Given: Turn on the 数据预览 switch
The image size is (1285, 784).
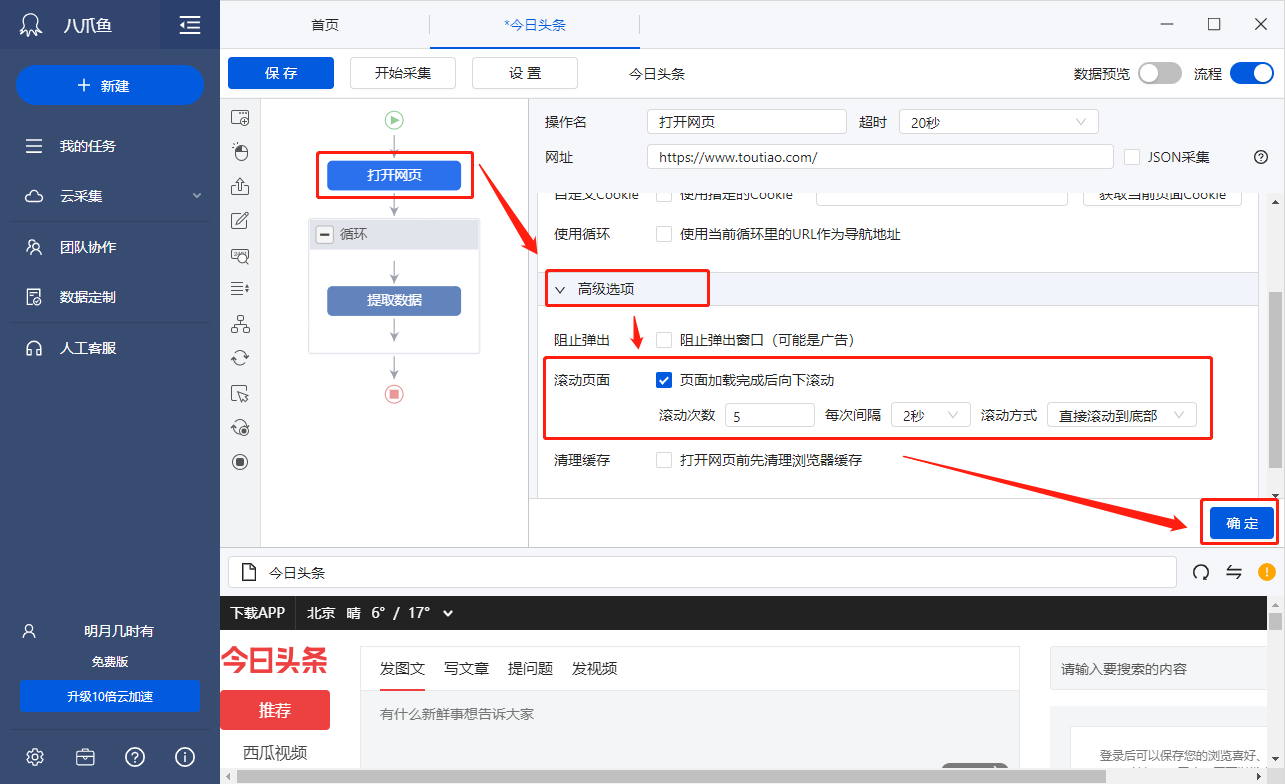Looking at the screenshot, I should 1160,73.
